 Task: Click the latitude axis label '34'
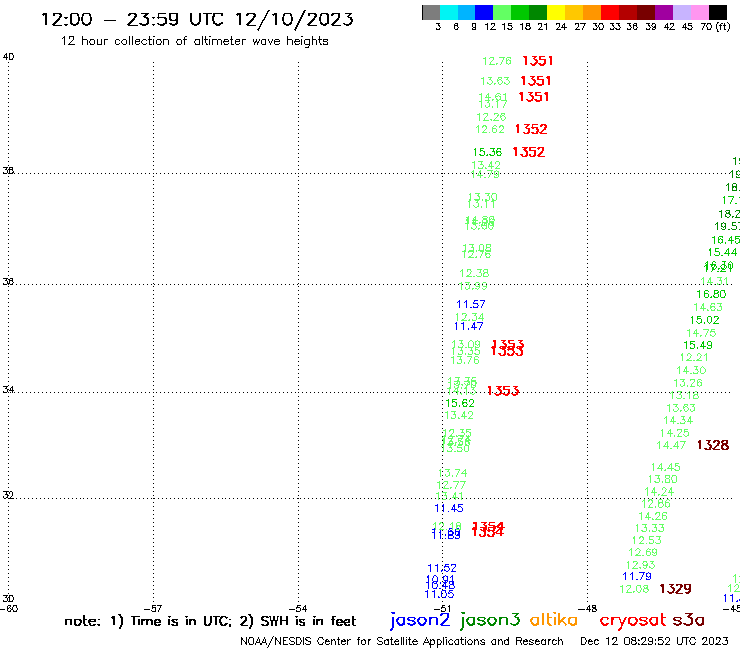point(8,389)
